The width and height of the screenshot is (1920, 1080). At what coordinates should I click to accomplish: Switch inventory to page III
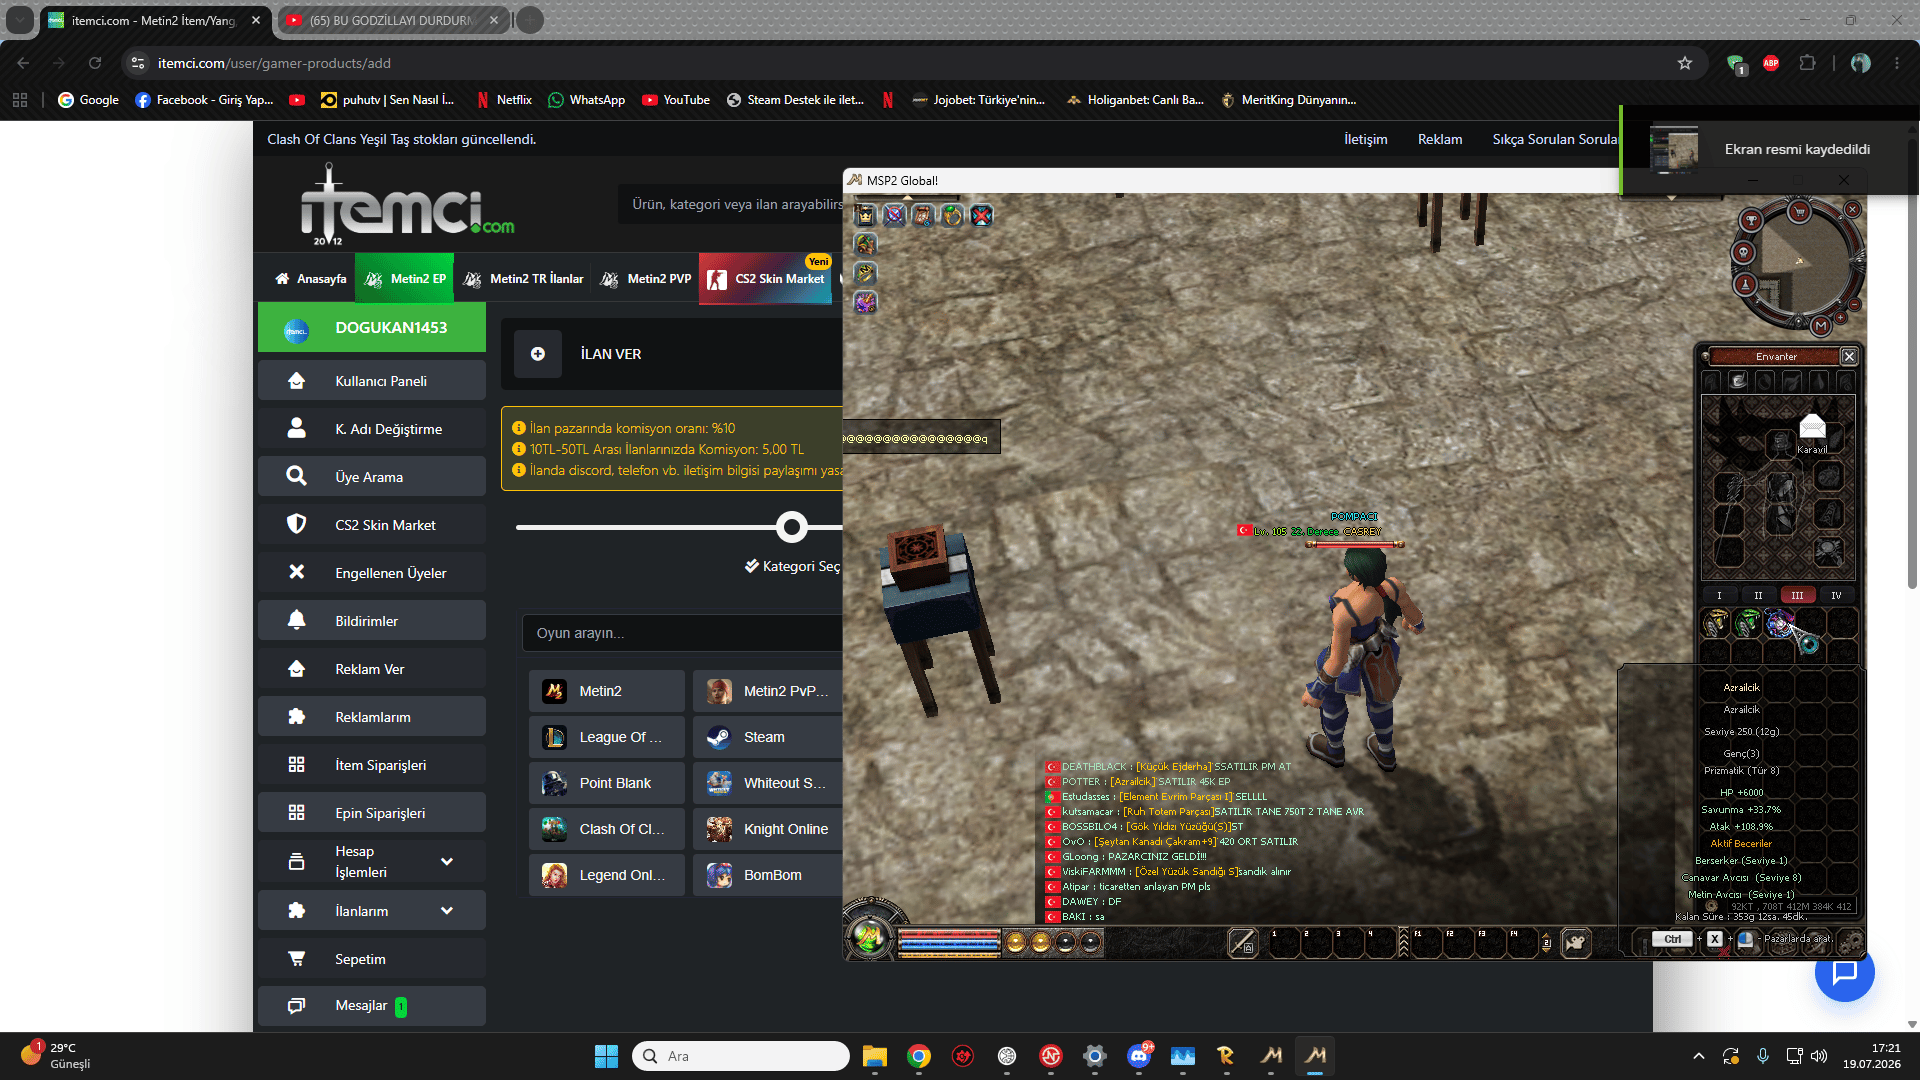click(1798, 595)
